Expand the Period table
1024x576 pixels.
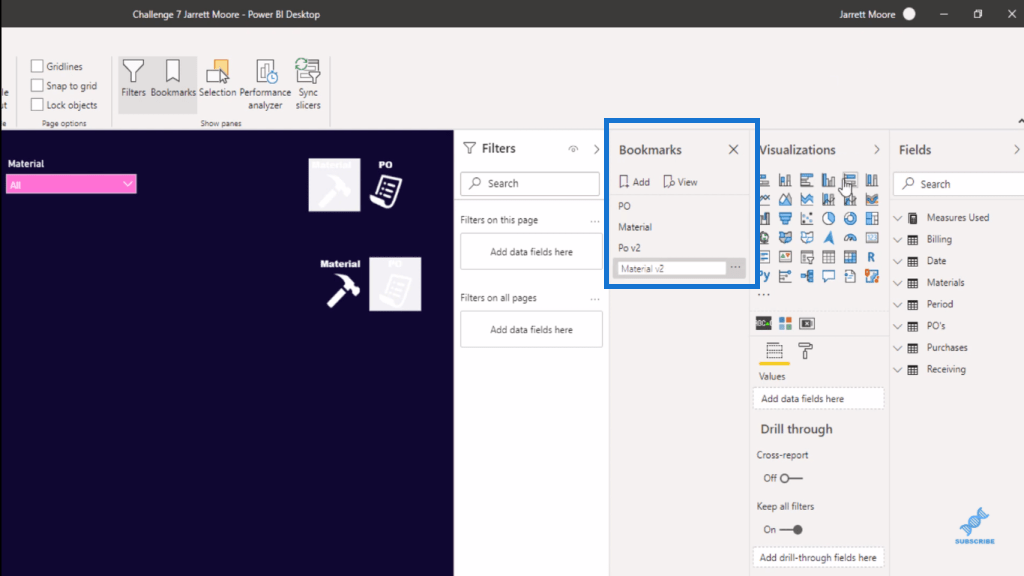(898, 304)
